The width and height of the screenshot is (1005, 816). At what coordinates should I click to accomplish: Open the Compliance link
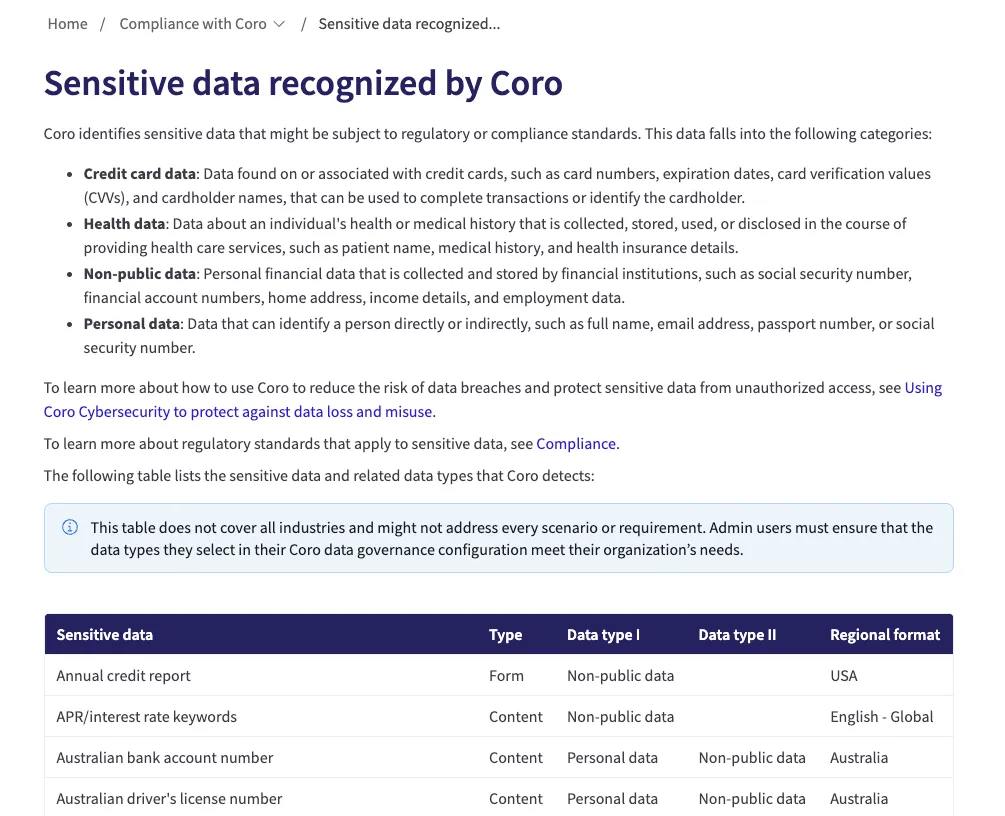coord(576,444)
